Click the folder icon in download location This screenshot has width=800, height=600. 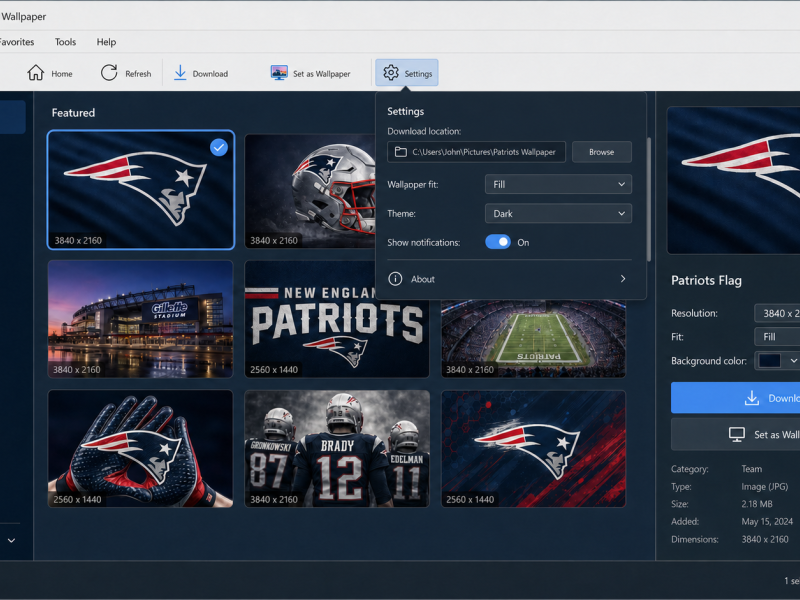click(401, 152)
